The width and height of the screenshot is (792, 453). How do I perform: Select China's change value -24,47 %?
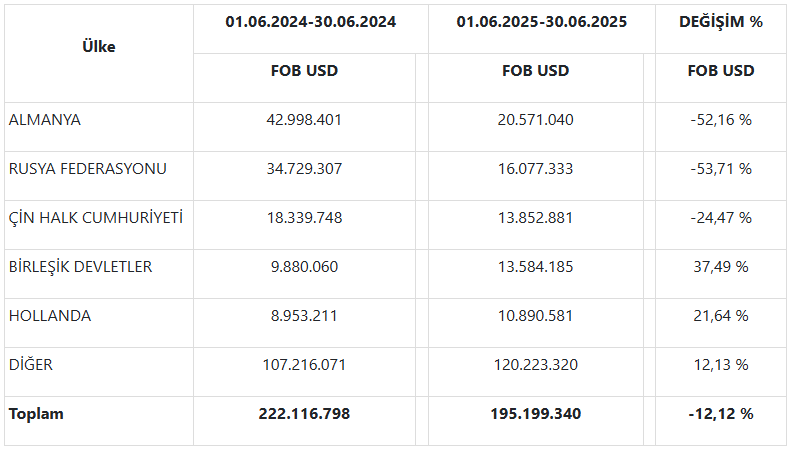coord(720,217)
